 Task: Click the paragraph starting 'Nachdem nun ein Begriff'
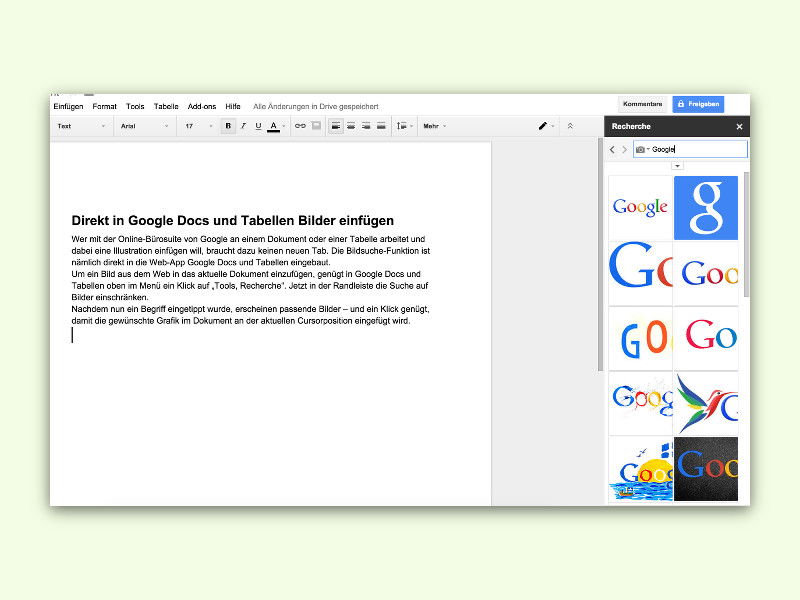point(250,315)
